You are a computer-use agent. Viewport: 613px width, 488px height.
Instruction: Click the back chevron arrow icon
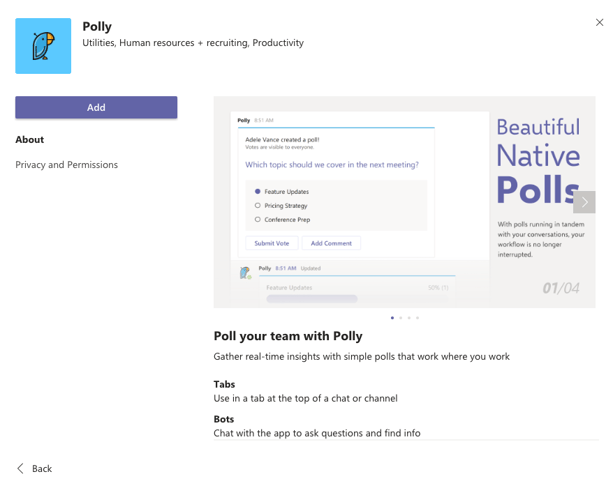point(21,468)
